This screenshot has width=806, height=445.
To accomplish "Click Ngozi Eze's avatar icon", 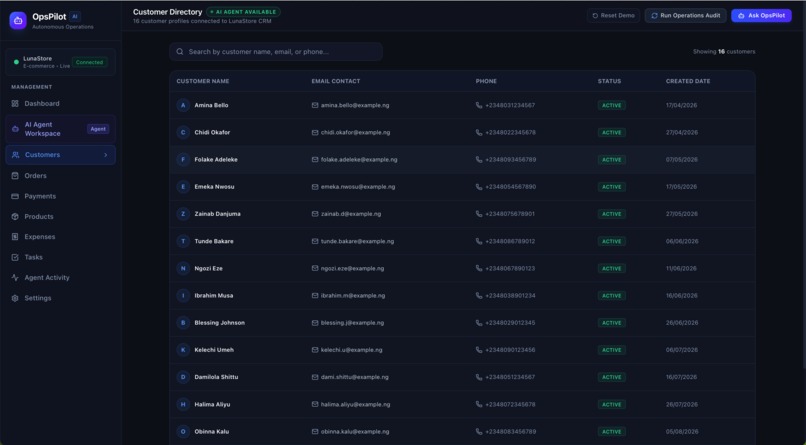I will point(183,268).
